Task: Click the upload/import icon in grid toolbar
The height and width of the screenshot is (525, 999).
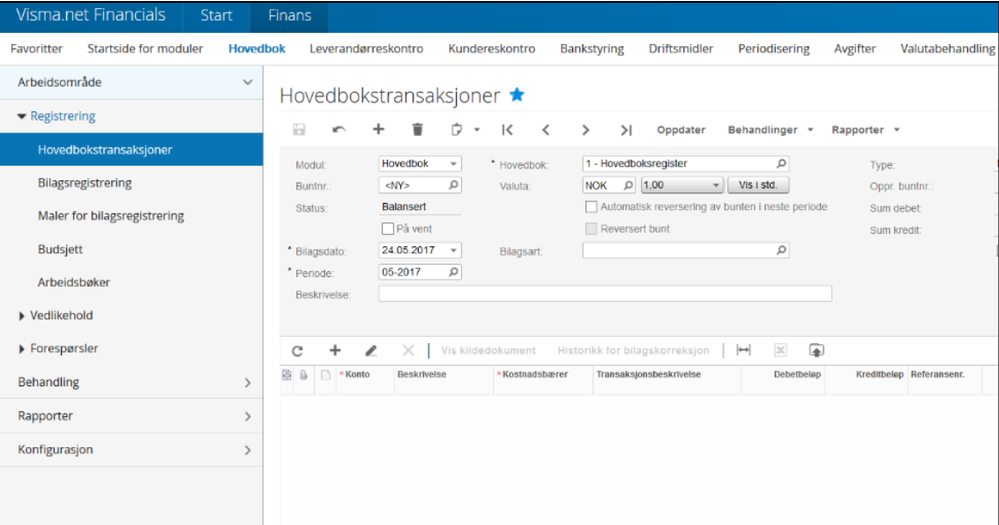Action: tap(816, 350)
